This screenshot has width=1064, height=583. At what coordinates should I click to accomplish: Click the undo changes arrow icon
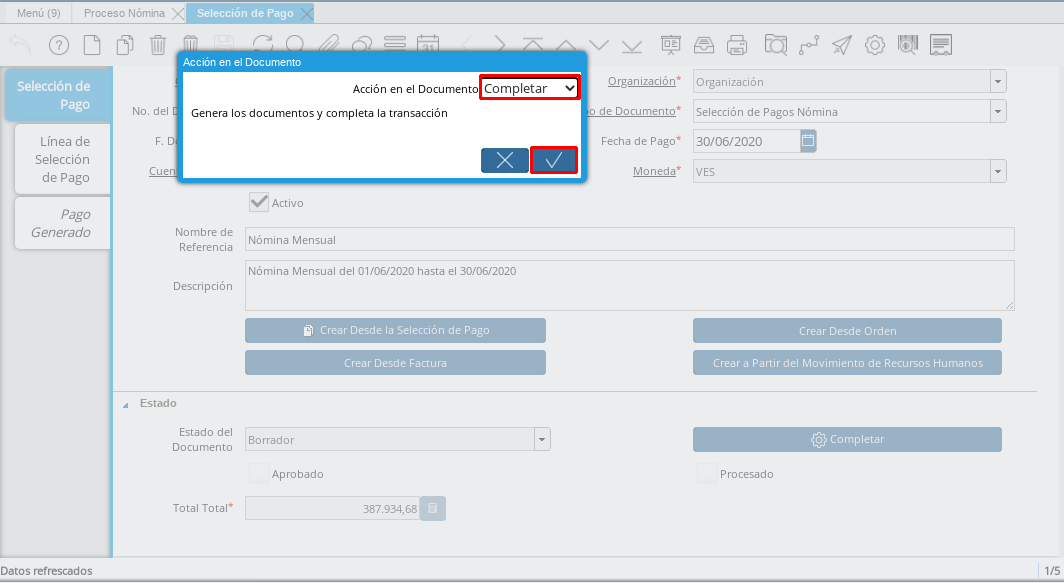20,45
